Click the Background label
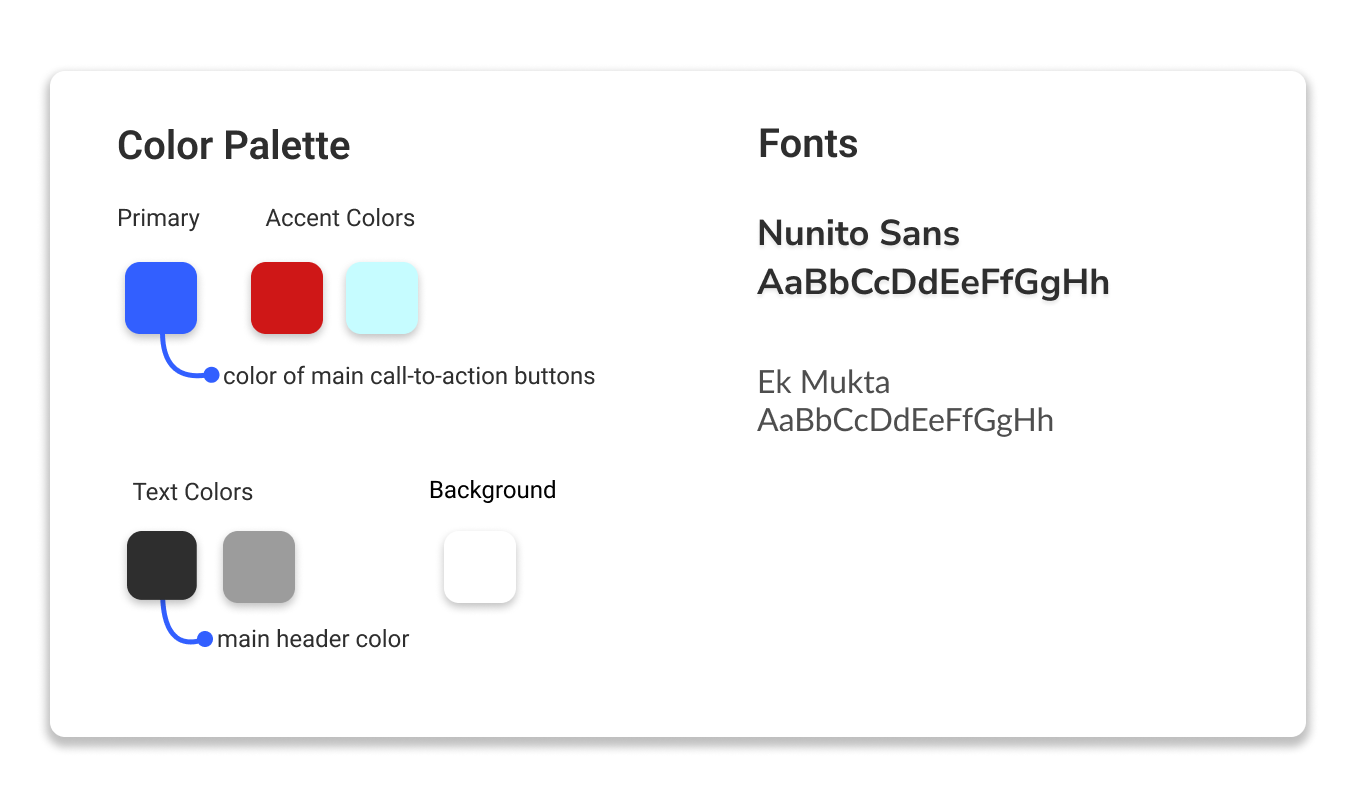This screenshot has height=801, width=1356. pyautogui.click(x=493, y=490)
